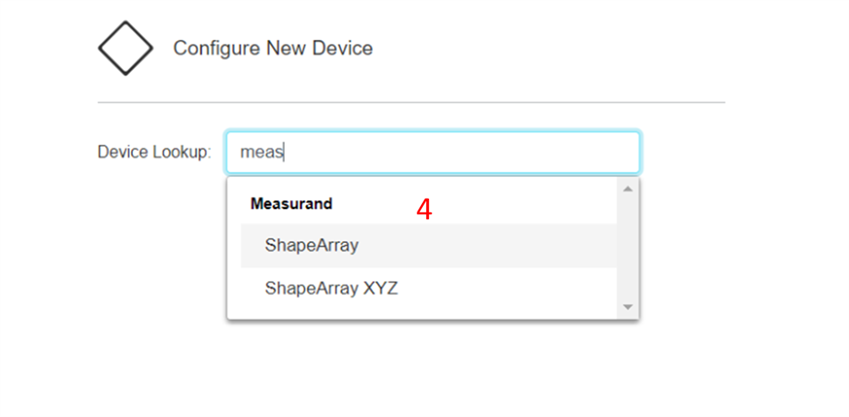The height and width of the screenshot is (417, 849).
Task: Click the scroll-up arrow in the dropdown list
Action: click(628, 189)
